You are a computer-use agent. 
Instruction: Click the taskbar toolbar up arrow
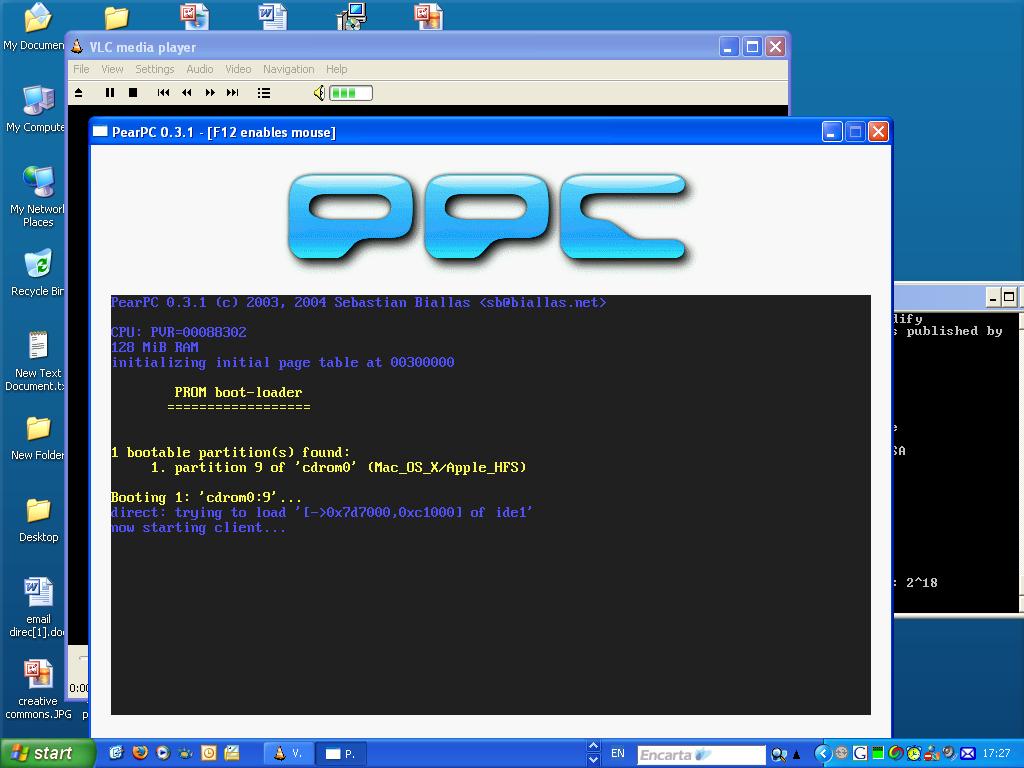594,746
